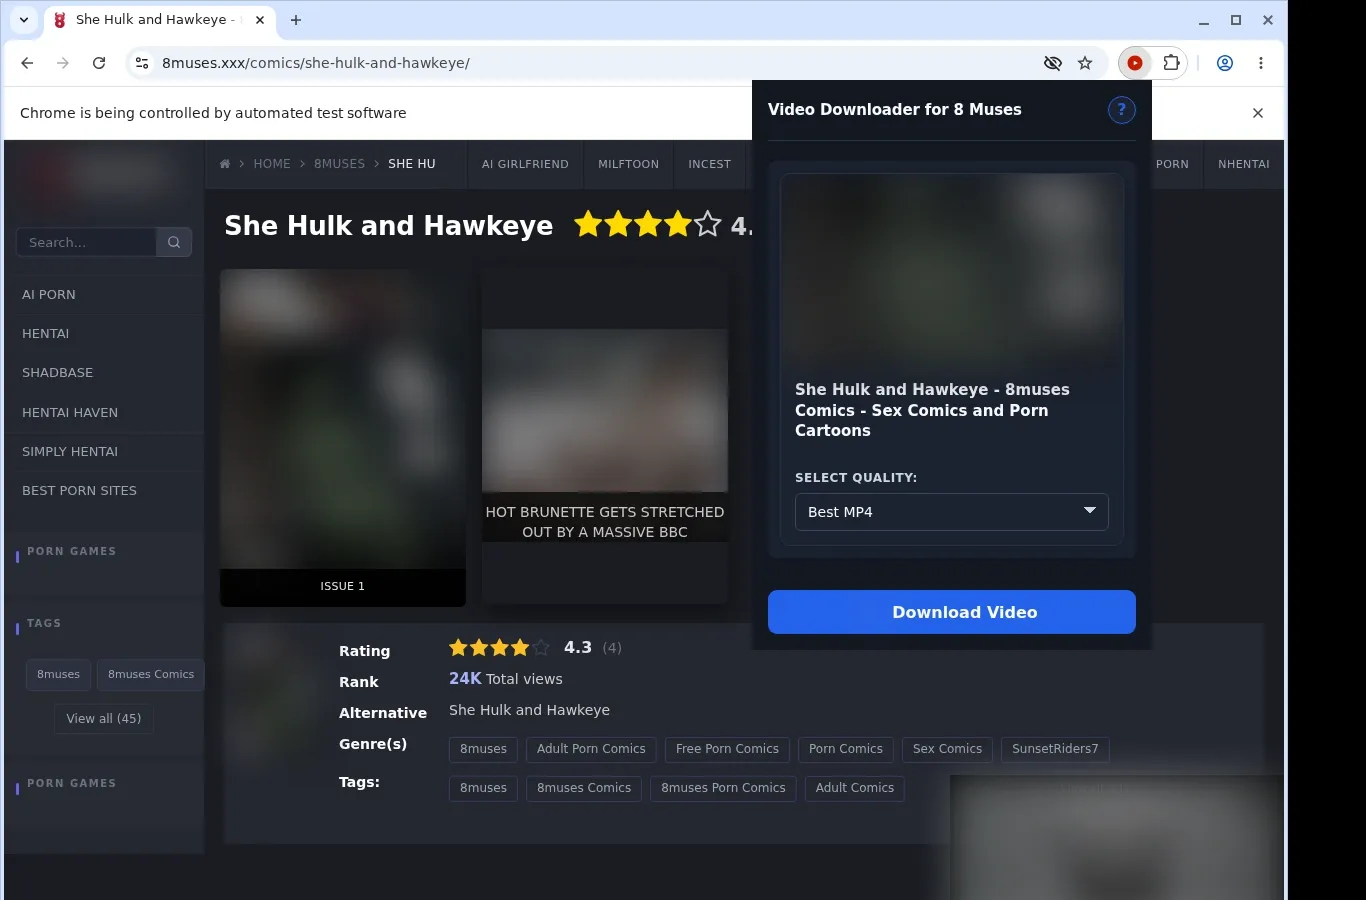Click the search magnifier button in sidebar
The image size is (1366, 900).
tap(174, 242)
